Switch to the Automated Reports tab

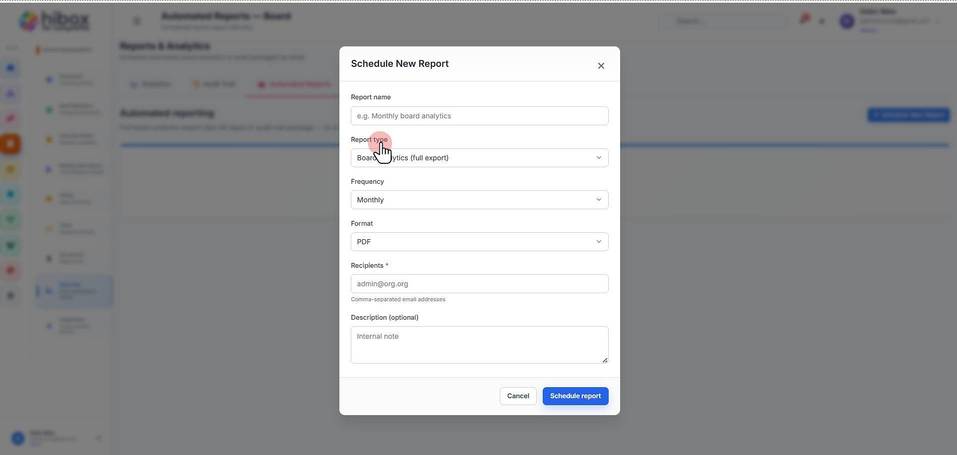coord(294,84)
